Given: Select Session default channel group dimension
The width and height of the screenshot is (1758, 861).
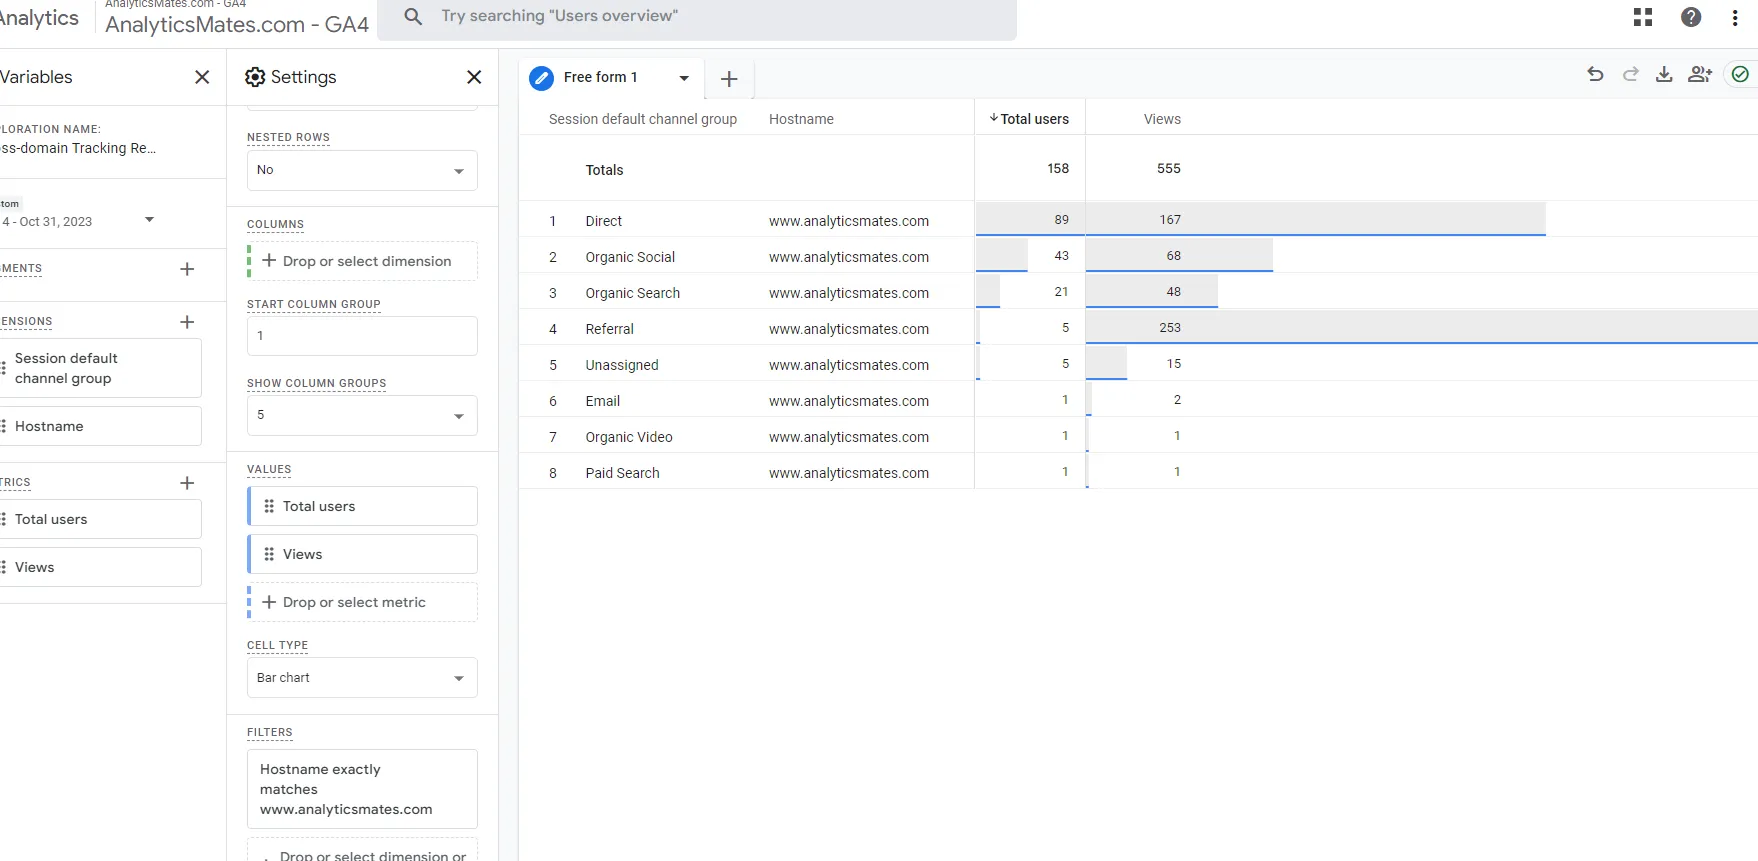Looking at the screenshot, I should [100, 368].
